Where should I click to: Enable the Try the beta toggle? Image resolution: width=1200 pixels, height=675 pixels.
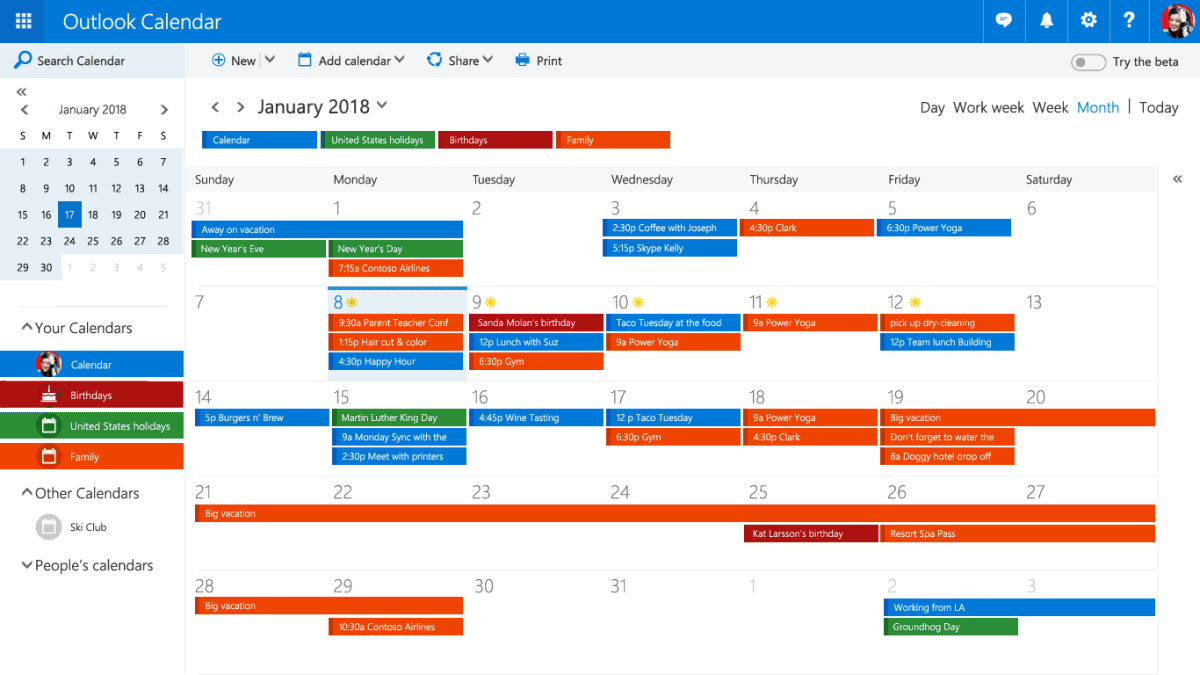[x=1087, y=62]
